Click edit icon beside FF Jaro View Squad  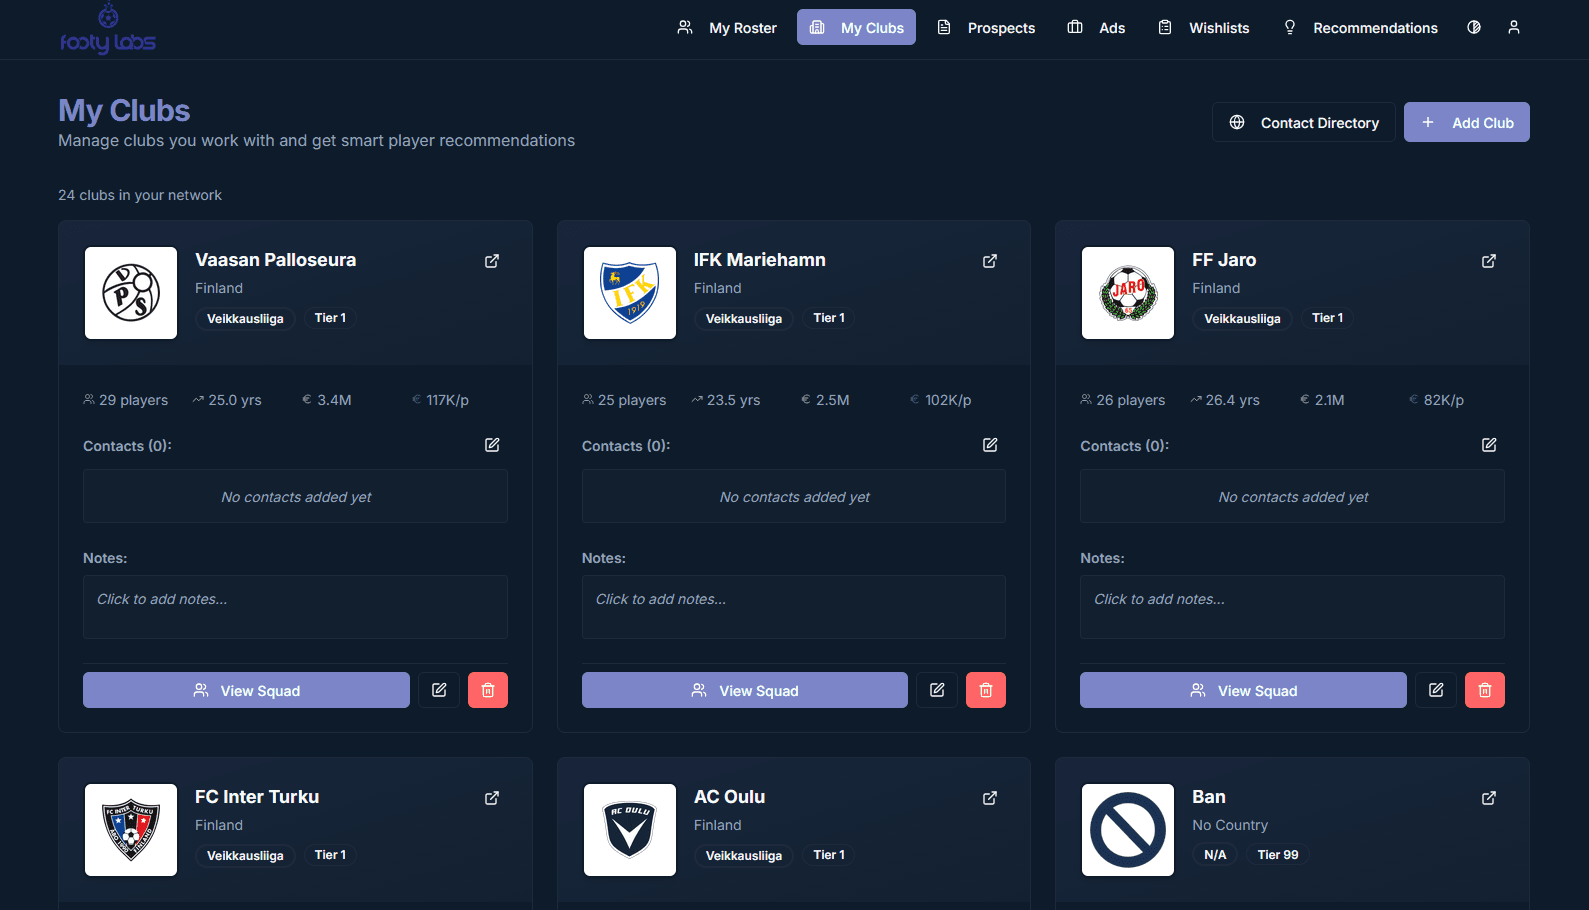tap(1436, 690)
